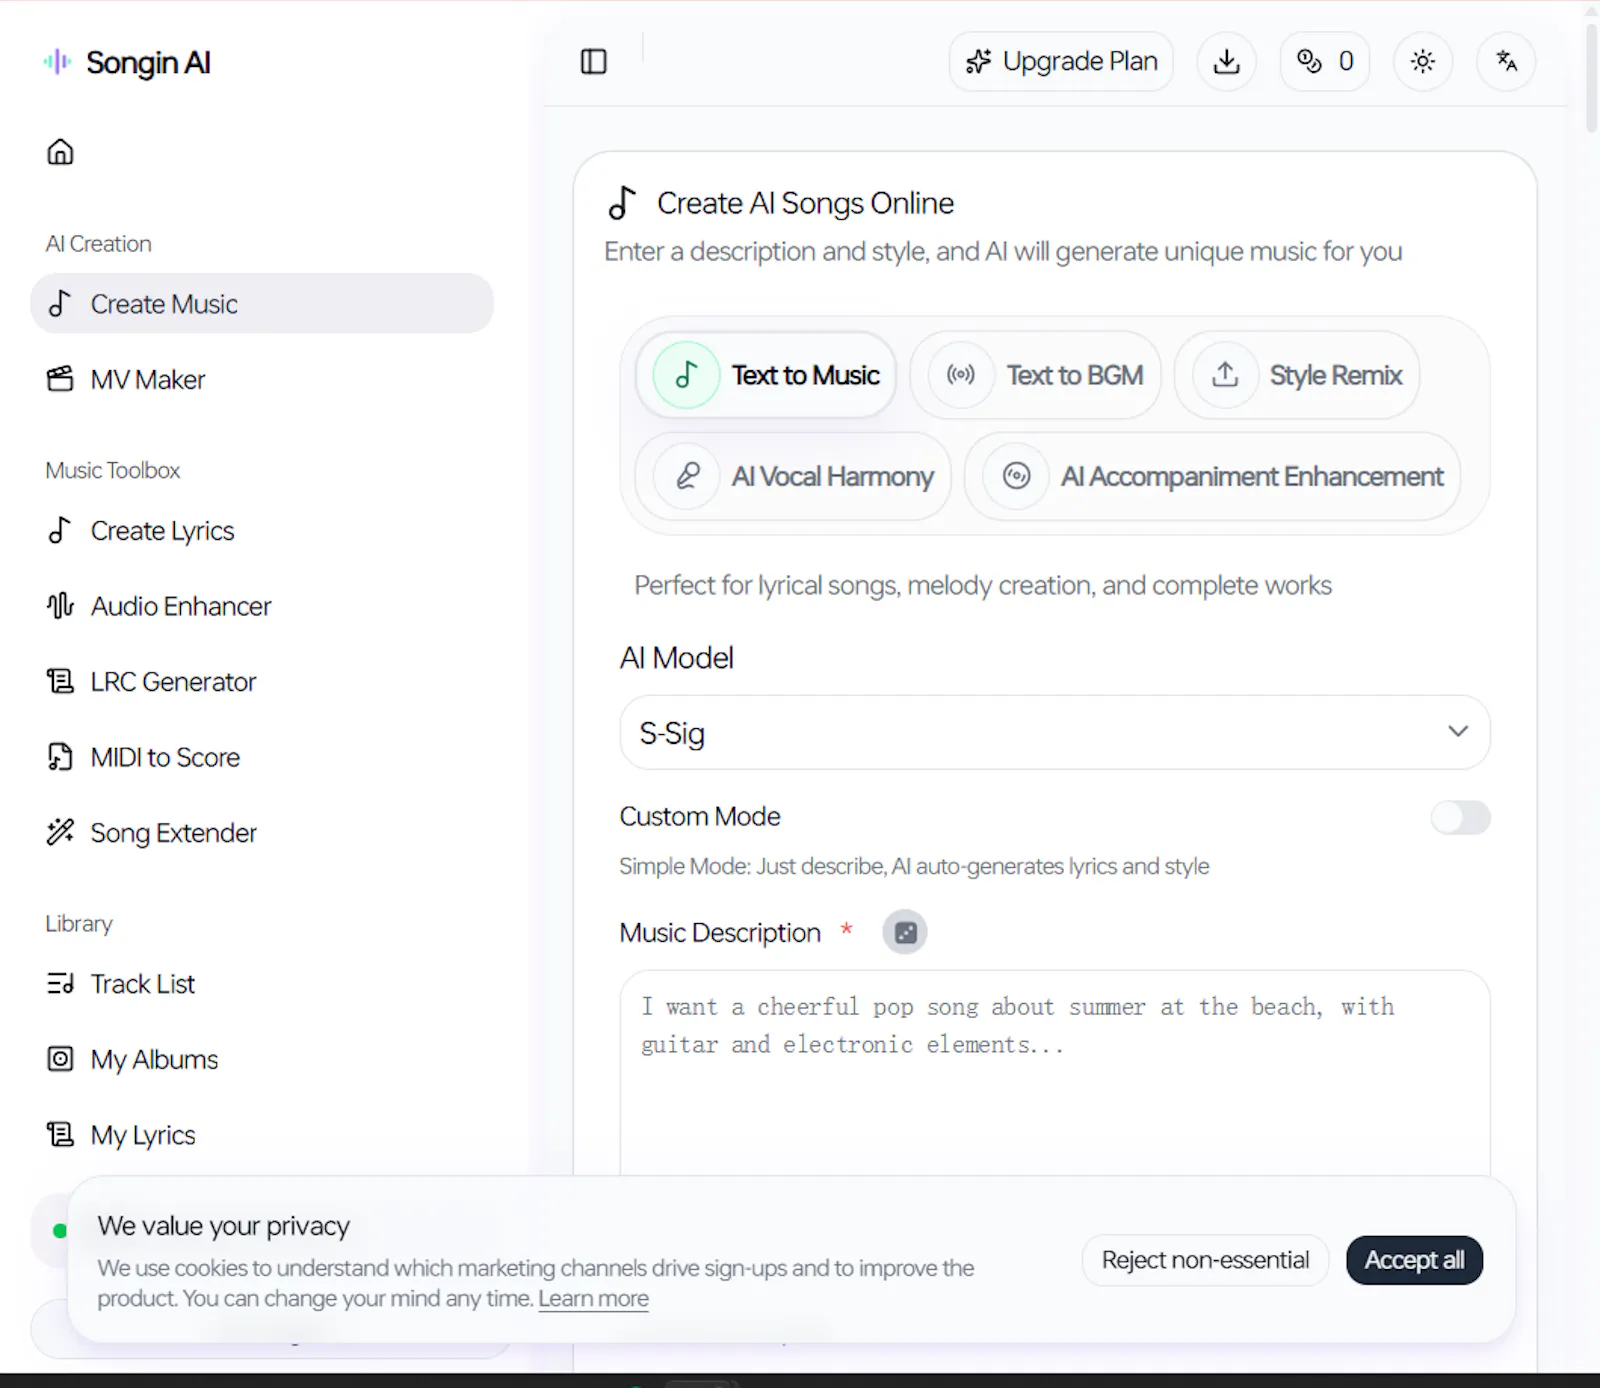Click the Simple Mode description text

click(914, 866)
